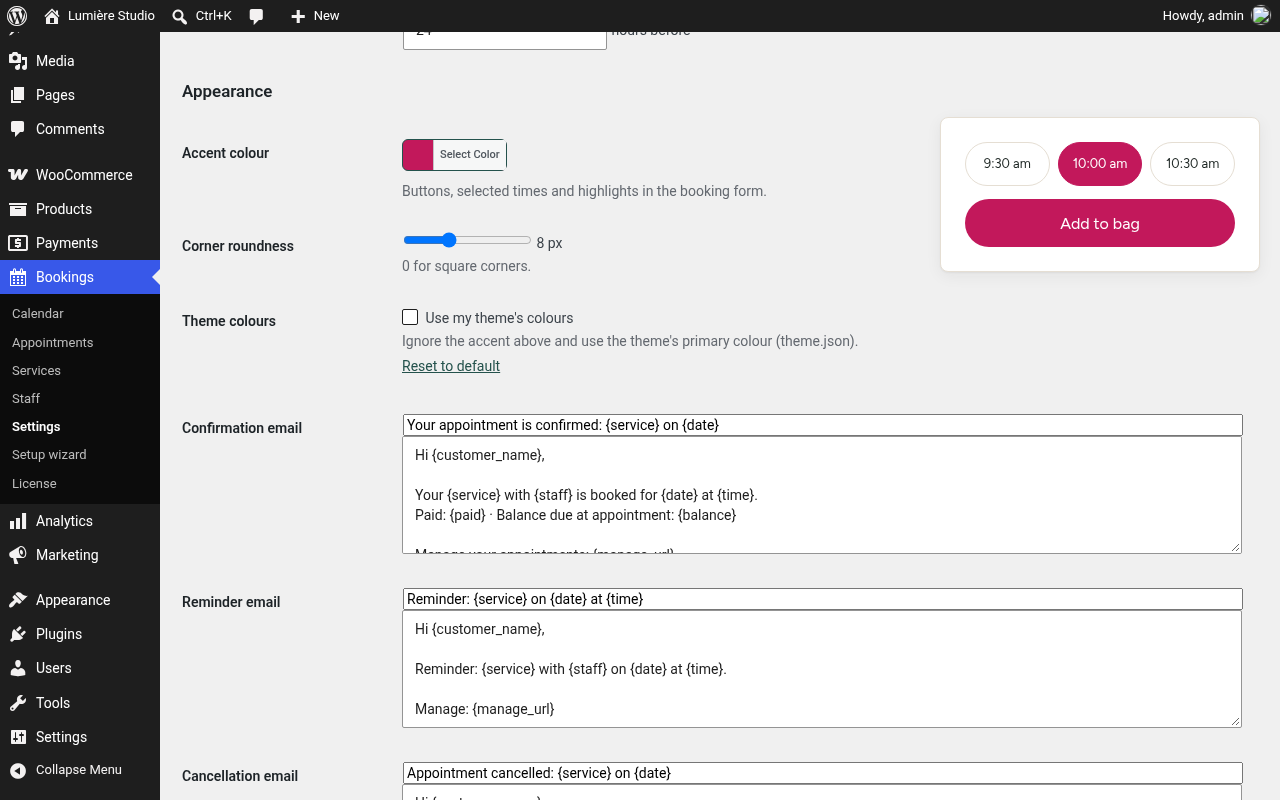Click the Analytics bar chart icon
This screenshot has width=1280, height=800.
tap(18, 521)
